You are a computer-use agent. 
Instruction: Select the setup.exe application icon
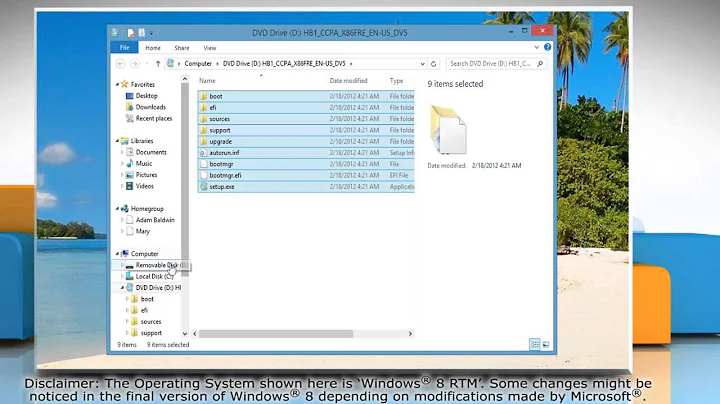[x=203, y=186]
